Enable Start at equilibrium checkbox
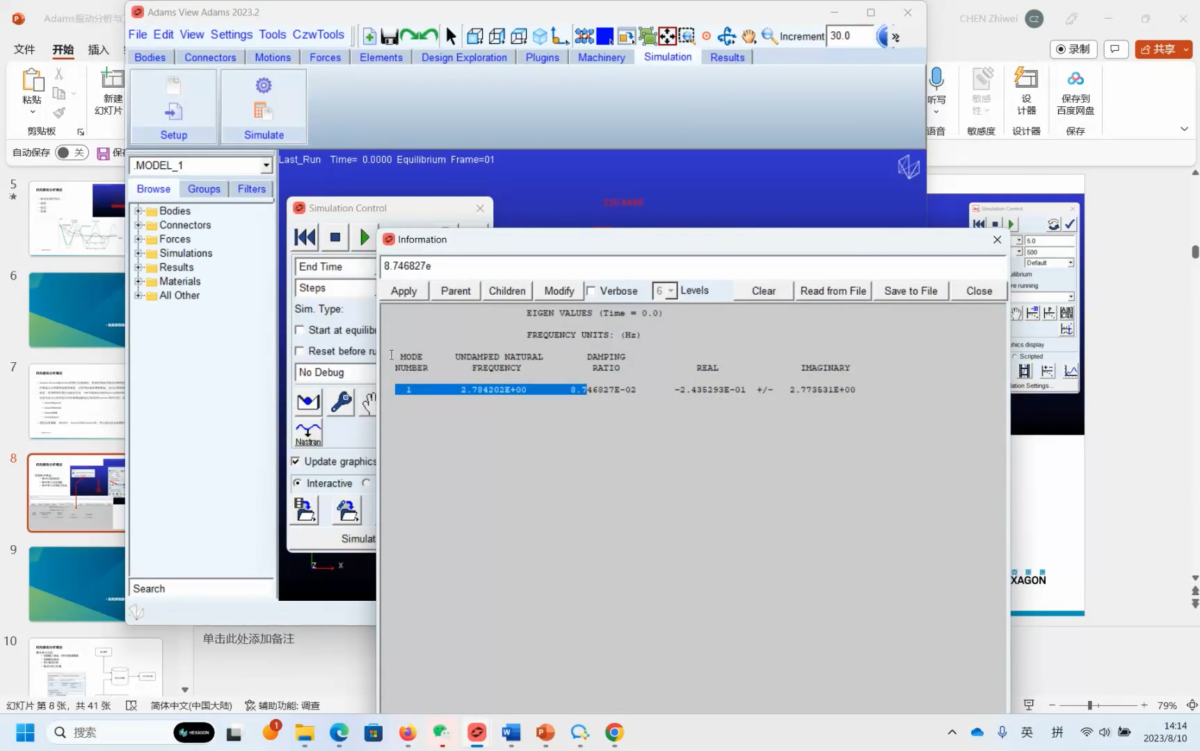This screenshot has height=751, width=1200. (x=300, y=330)
